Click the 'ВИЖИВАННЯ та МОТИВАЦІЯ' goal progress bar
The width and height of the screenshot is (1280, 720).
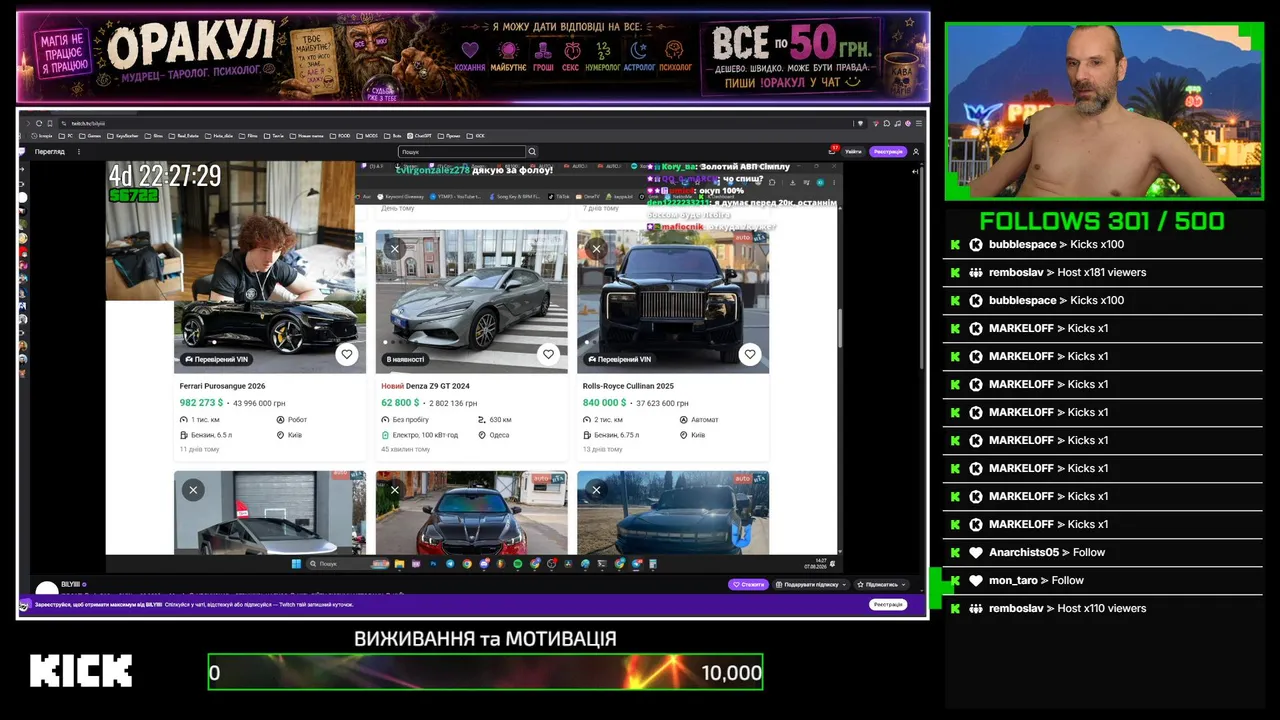[486, 672]
